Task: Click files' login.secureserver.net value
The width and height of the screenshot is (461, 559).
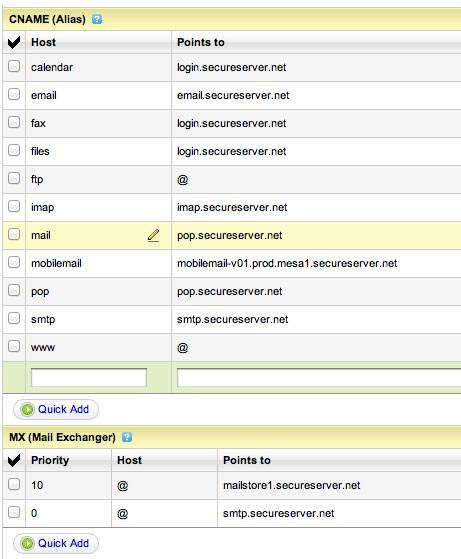Action: point(232,151)
